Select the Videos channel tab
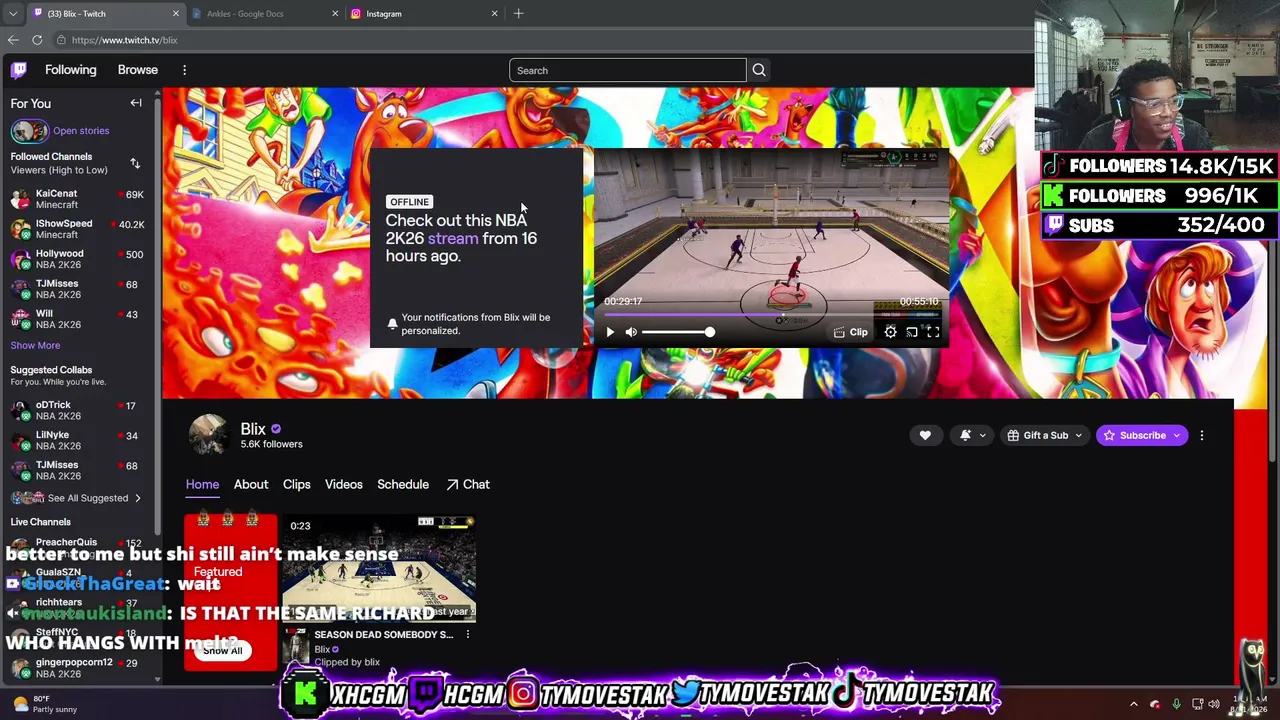Viewport: 1280px width, 720px height. point(343,484)
